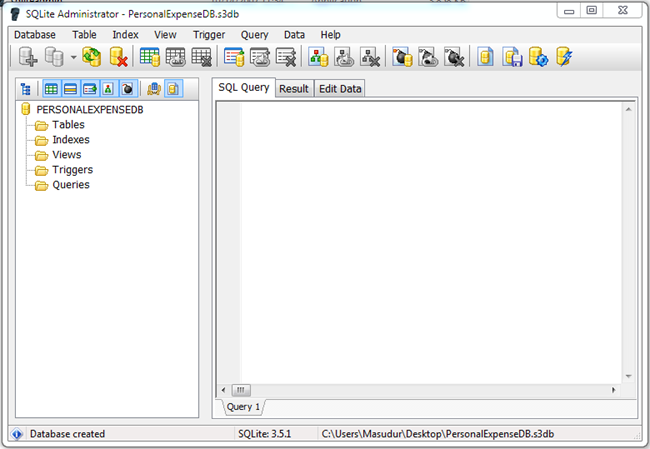
Task: Click the SQLite Administrator title bar app icon
Action: 15,14
